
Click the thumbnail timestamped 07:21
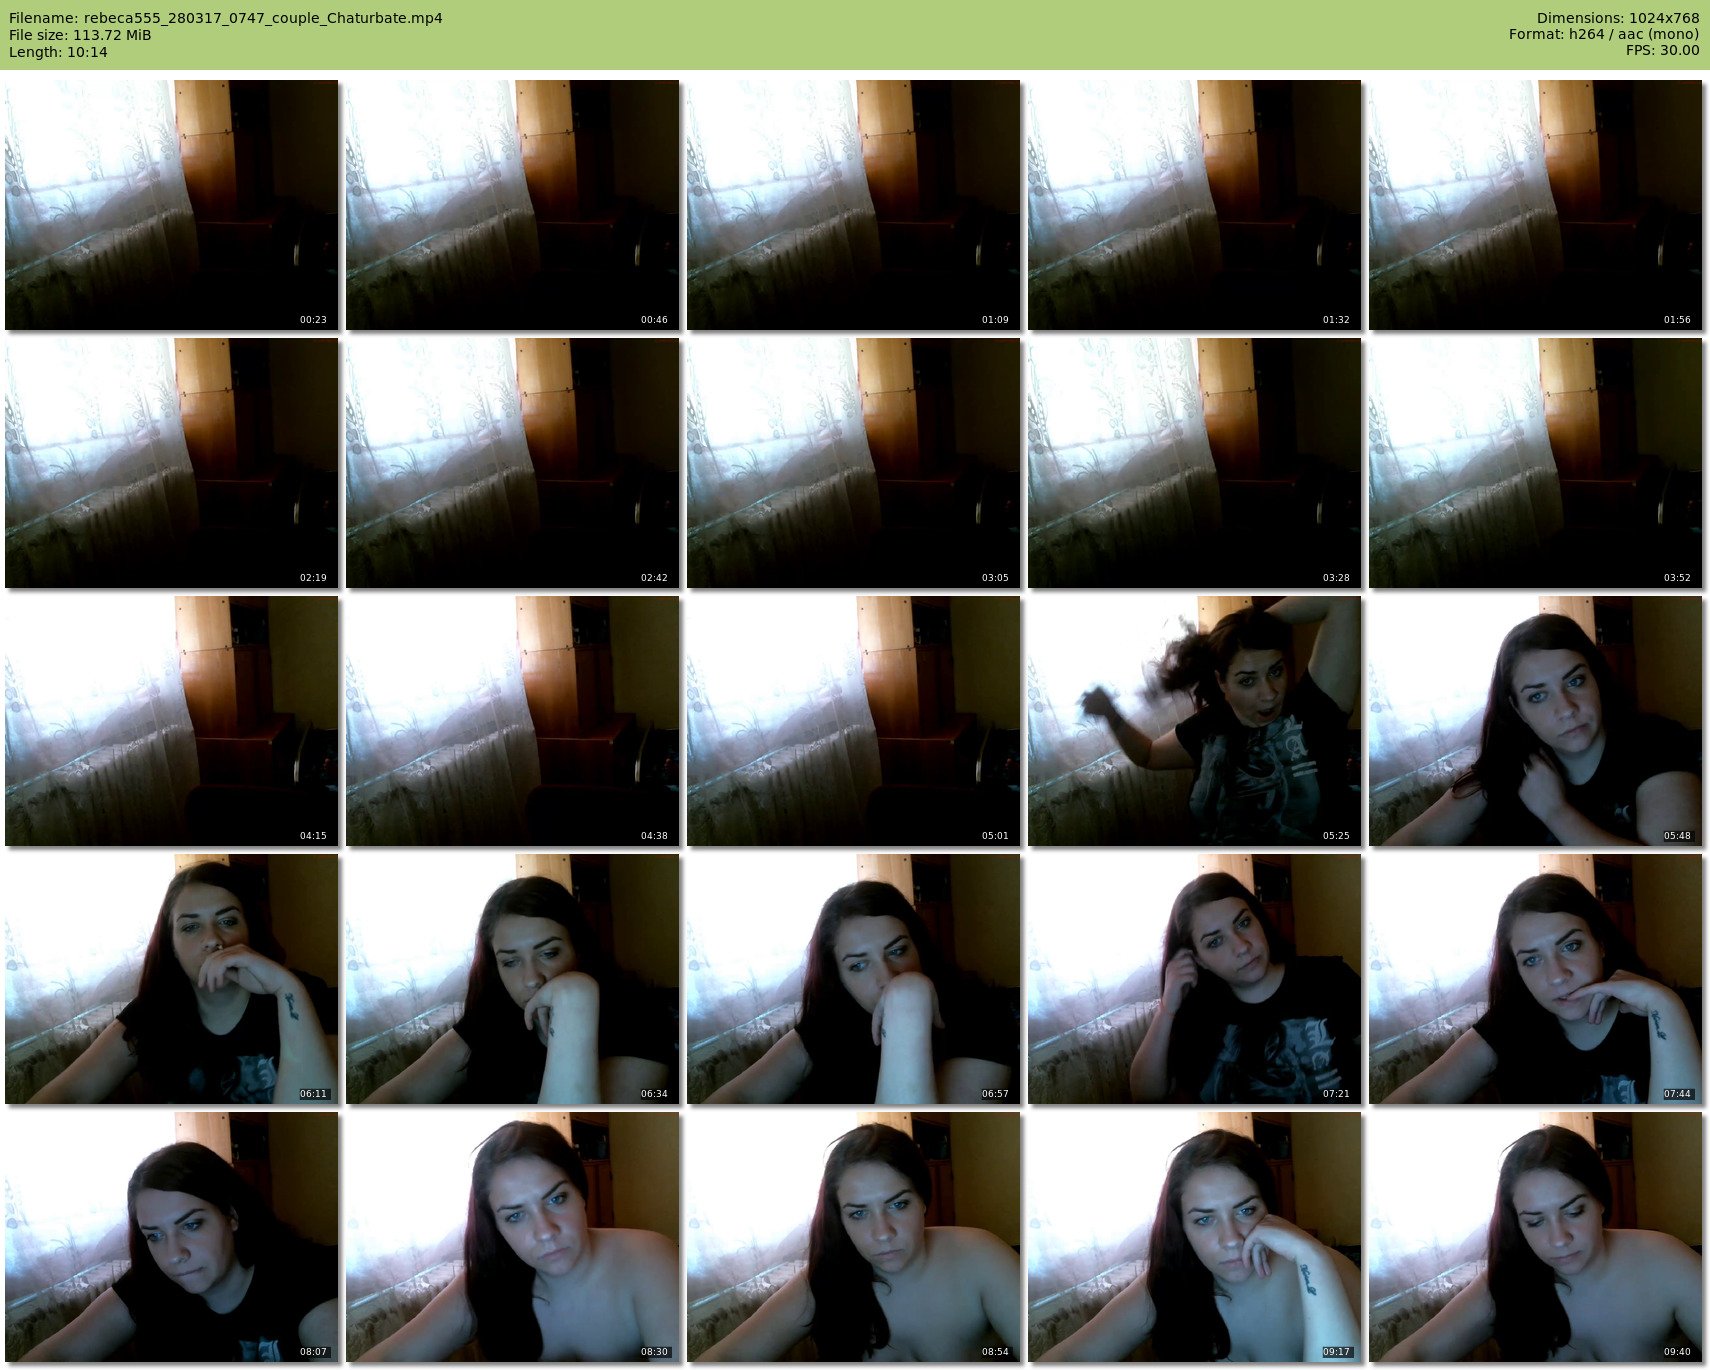[x=1194, y=979]
